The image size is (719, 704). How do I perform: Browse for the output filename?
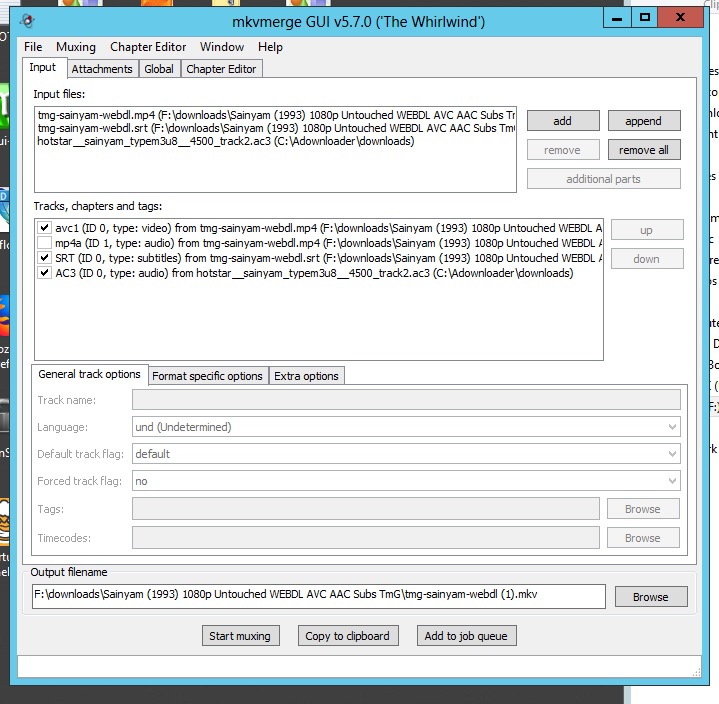point(649,597)
